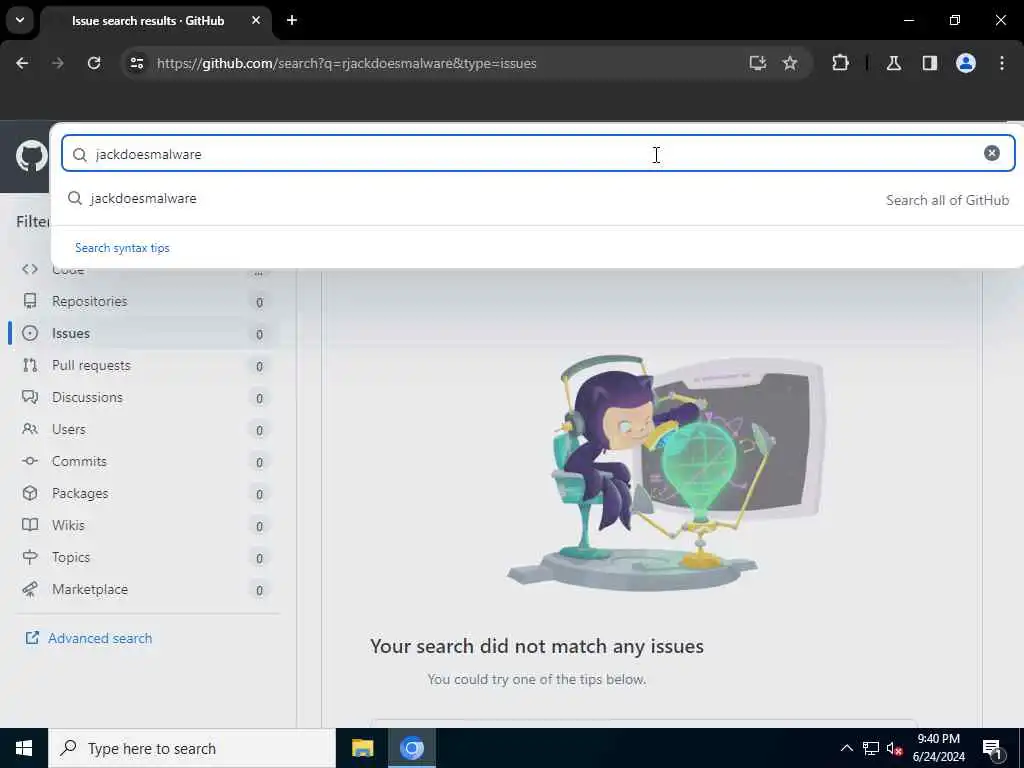Click the muted volume tray icon
1024x768 pixels.
[894, 748]
